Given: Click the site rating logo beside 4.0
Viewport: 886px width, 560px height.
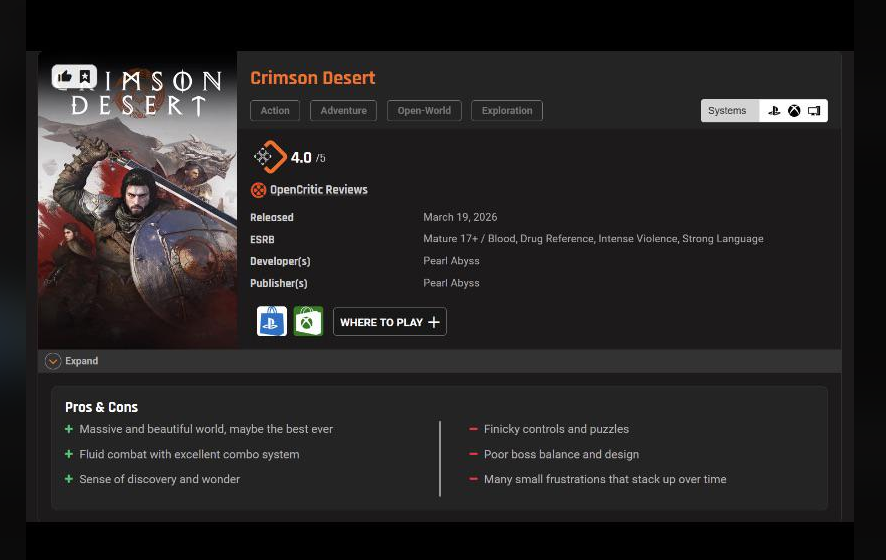Looking at the screenshot, I should coord(270,157).
